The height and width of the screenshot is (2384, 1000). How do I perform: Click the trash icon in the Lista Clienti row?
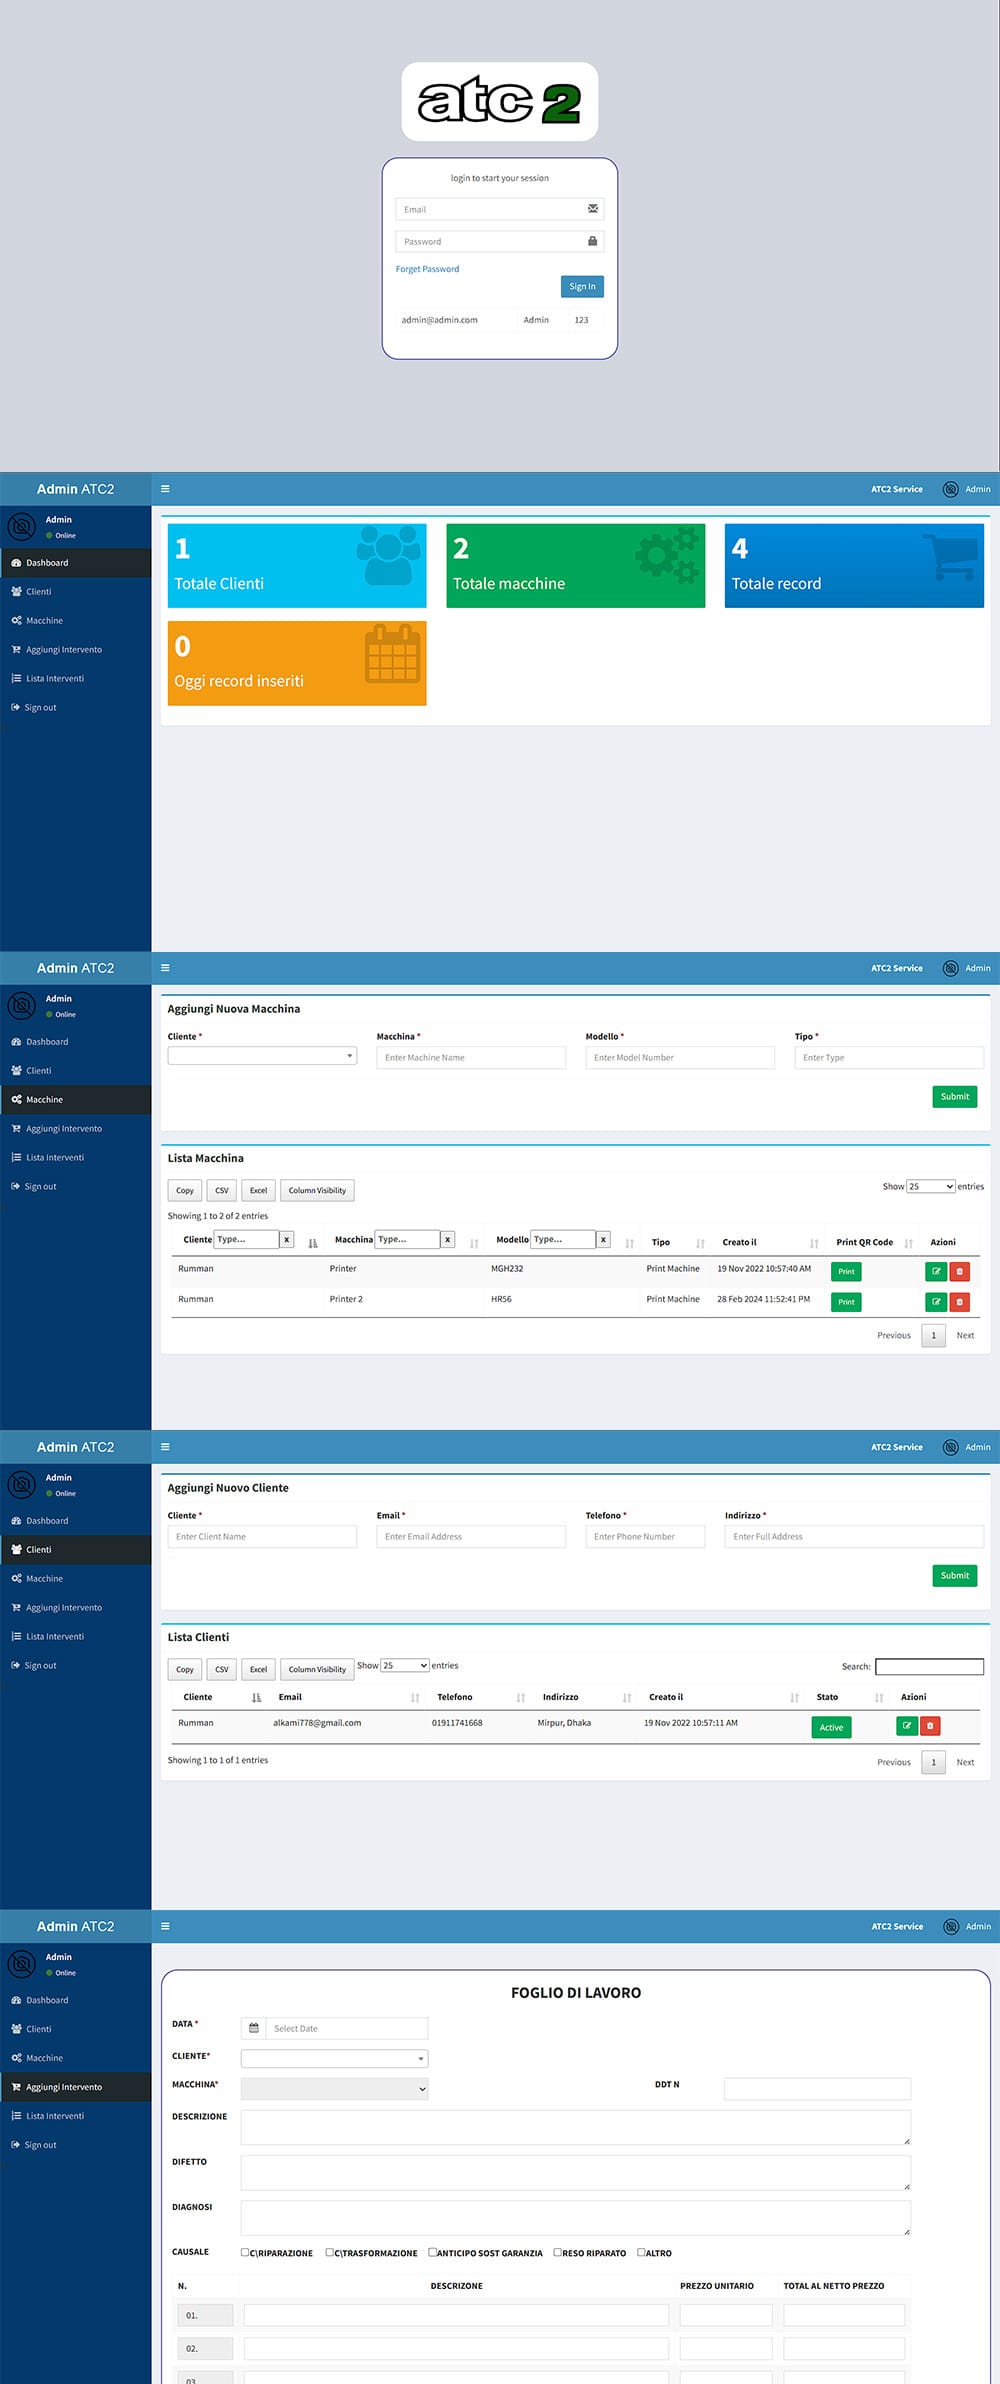pyautogui.click(x=930, y=1726)
